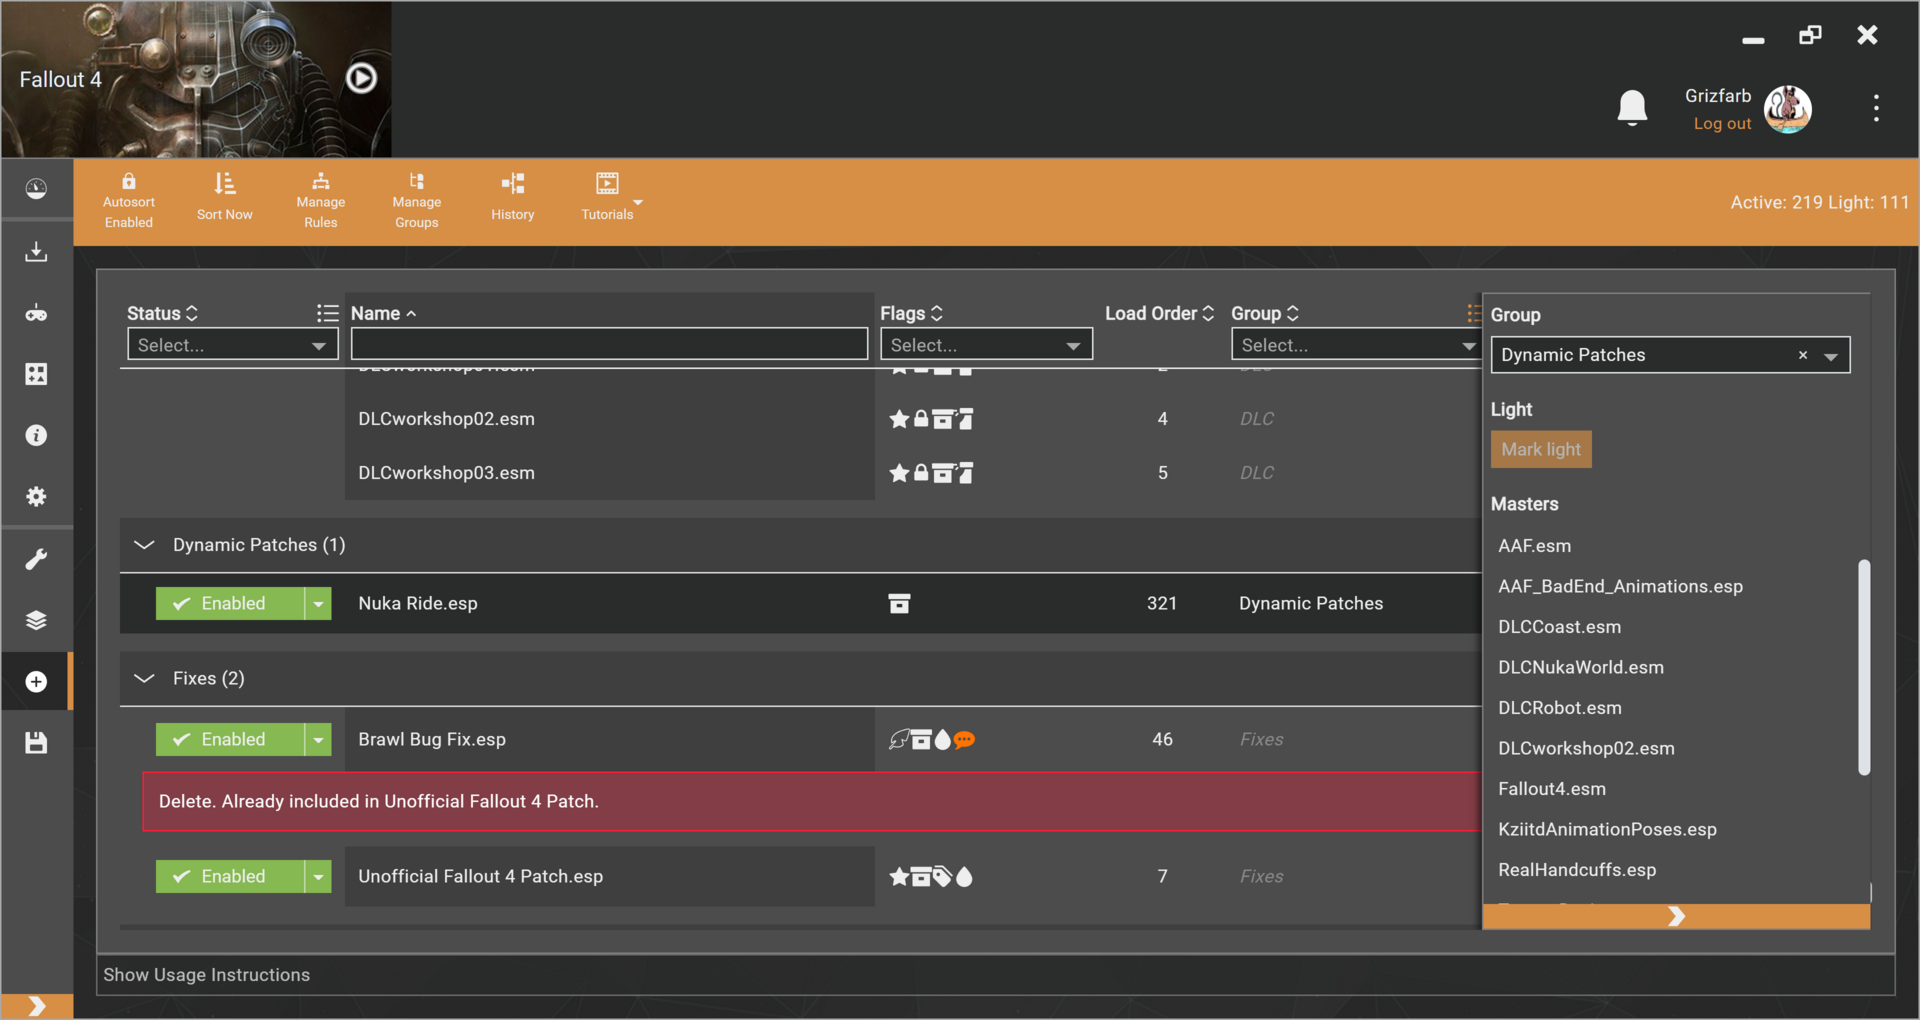Sort by Load Order column
Viewport: 1920px width, 1020px height.
[1159, 313]
